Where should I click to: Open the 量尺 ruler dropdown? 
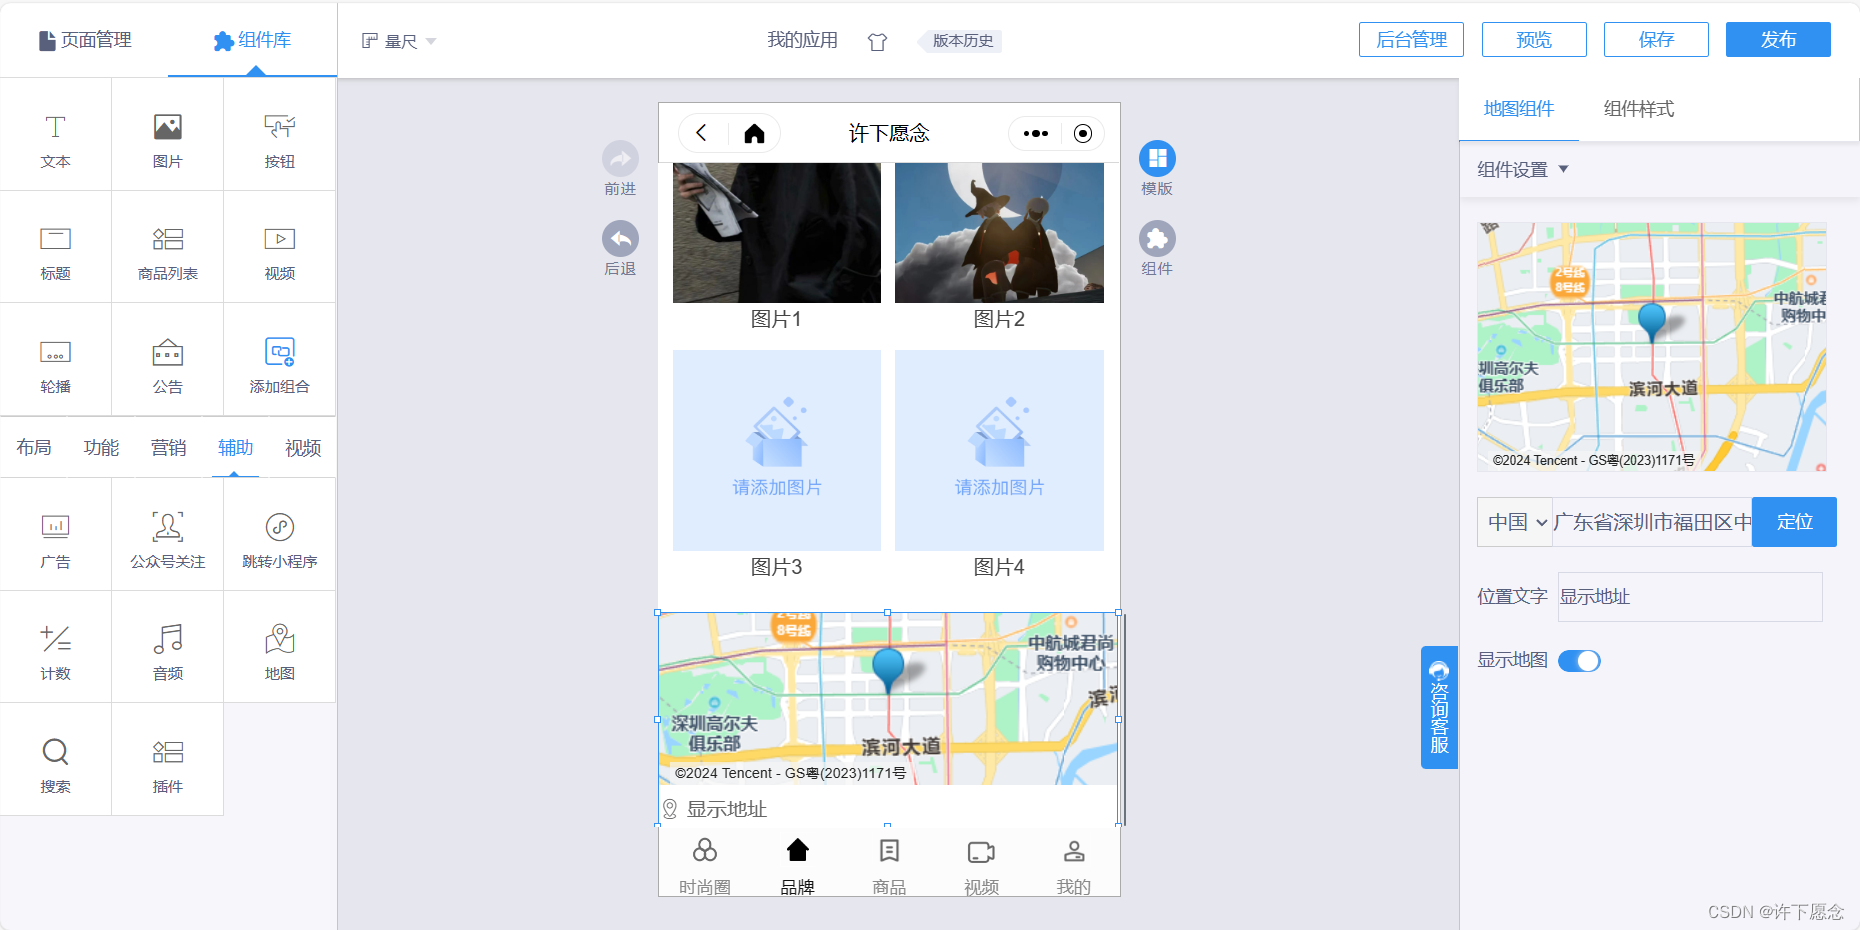(399, 41)
